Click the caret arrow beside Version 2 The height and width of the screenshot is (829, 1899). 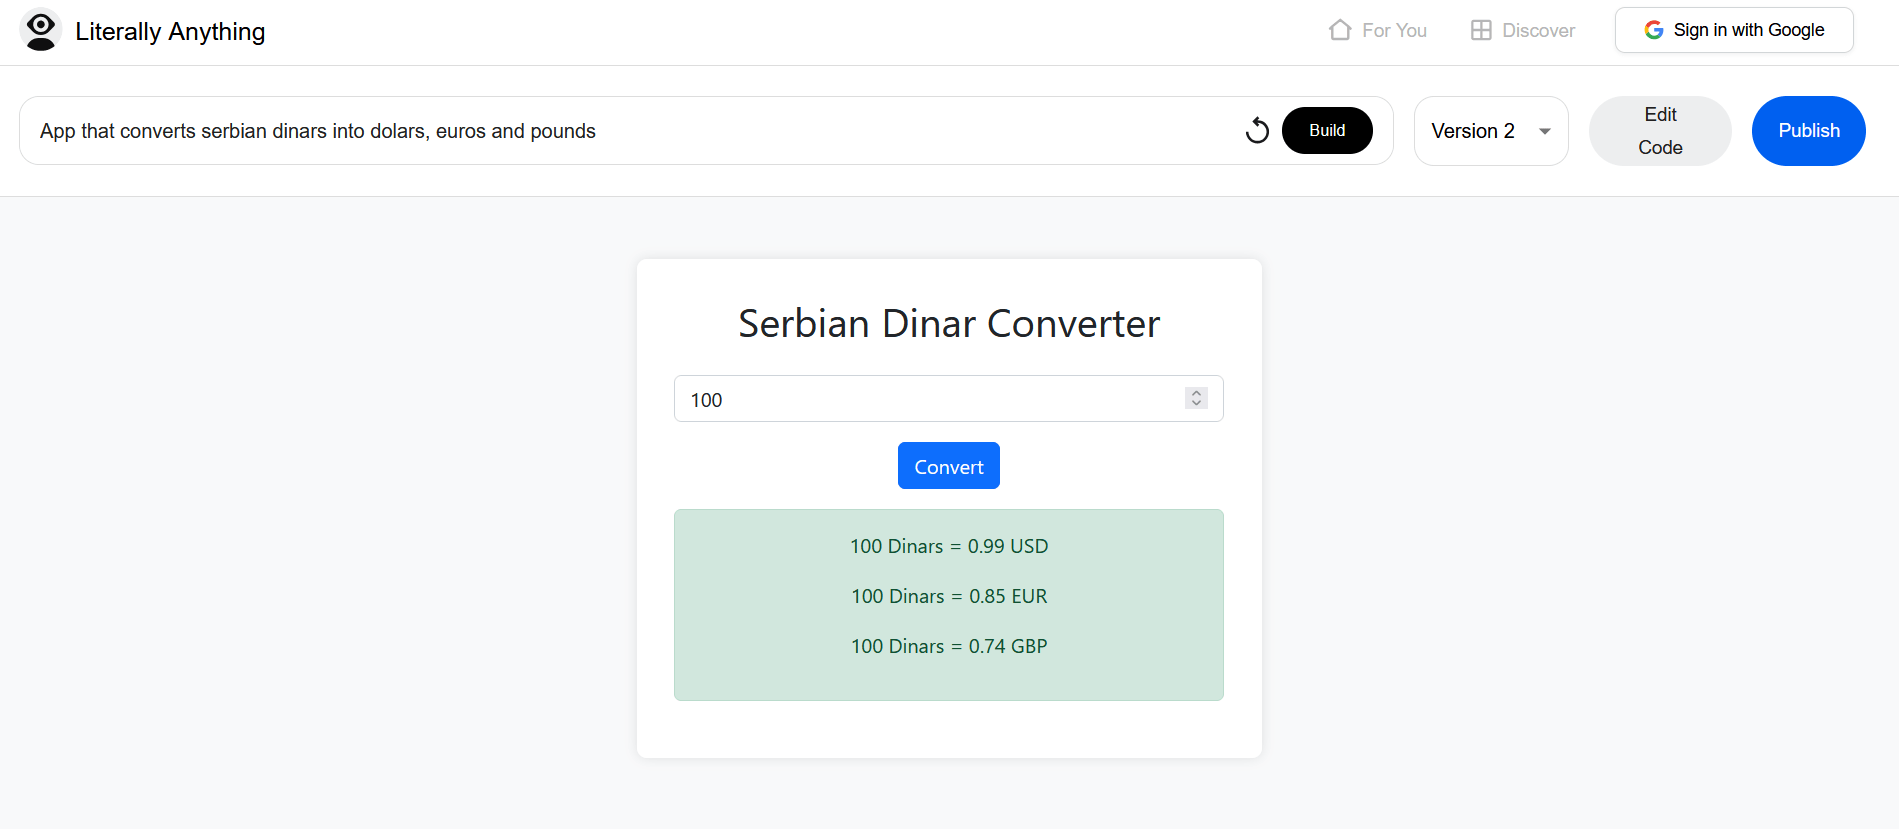click(x=1545, y=131)
